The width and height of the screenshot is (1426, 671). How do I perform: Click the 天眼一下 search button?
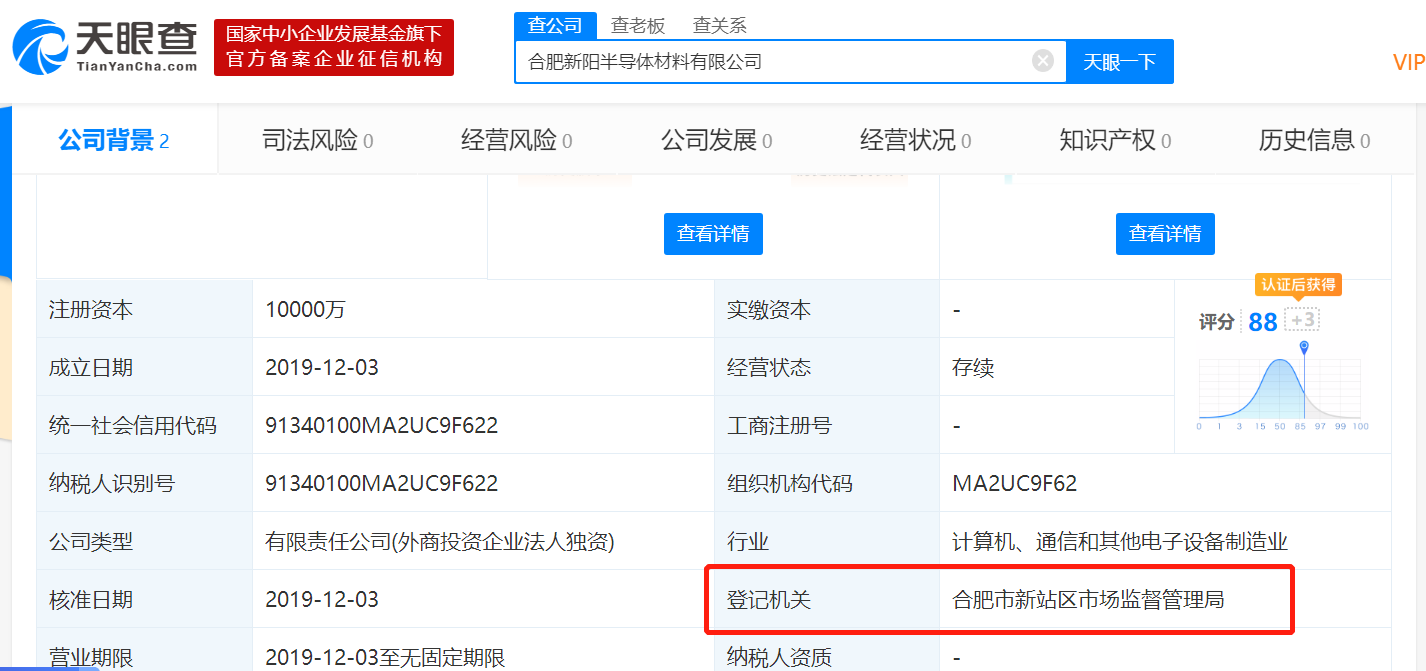click(1119, 62)
